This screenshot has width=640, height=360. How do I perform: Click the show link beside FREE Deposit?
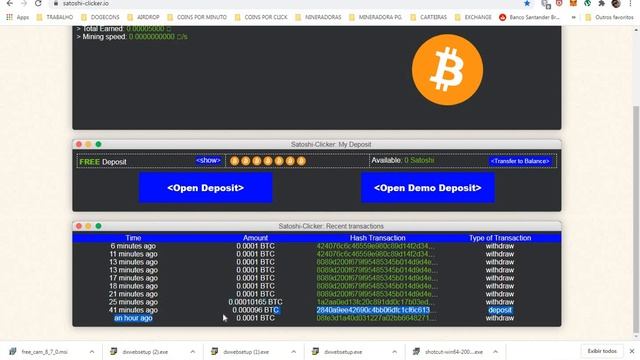[x=208, y=160]
